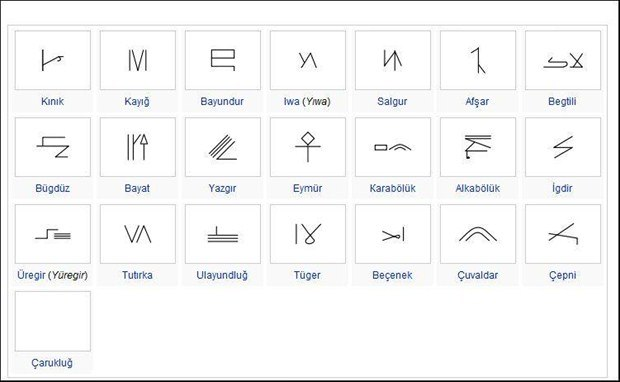620x382 pixels.
Task: Follow the Çepni link
Action: coord(562,275)
